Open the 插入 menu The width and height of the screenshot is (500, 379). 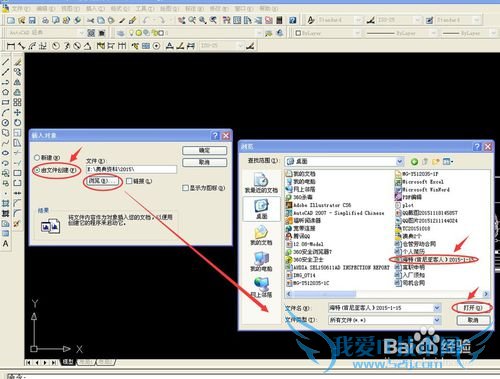coord(95,8)
